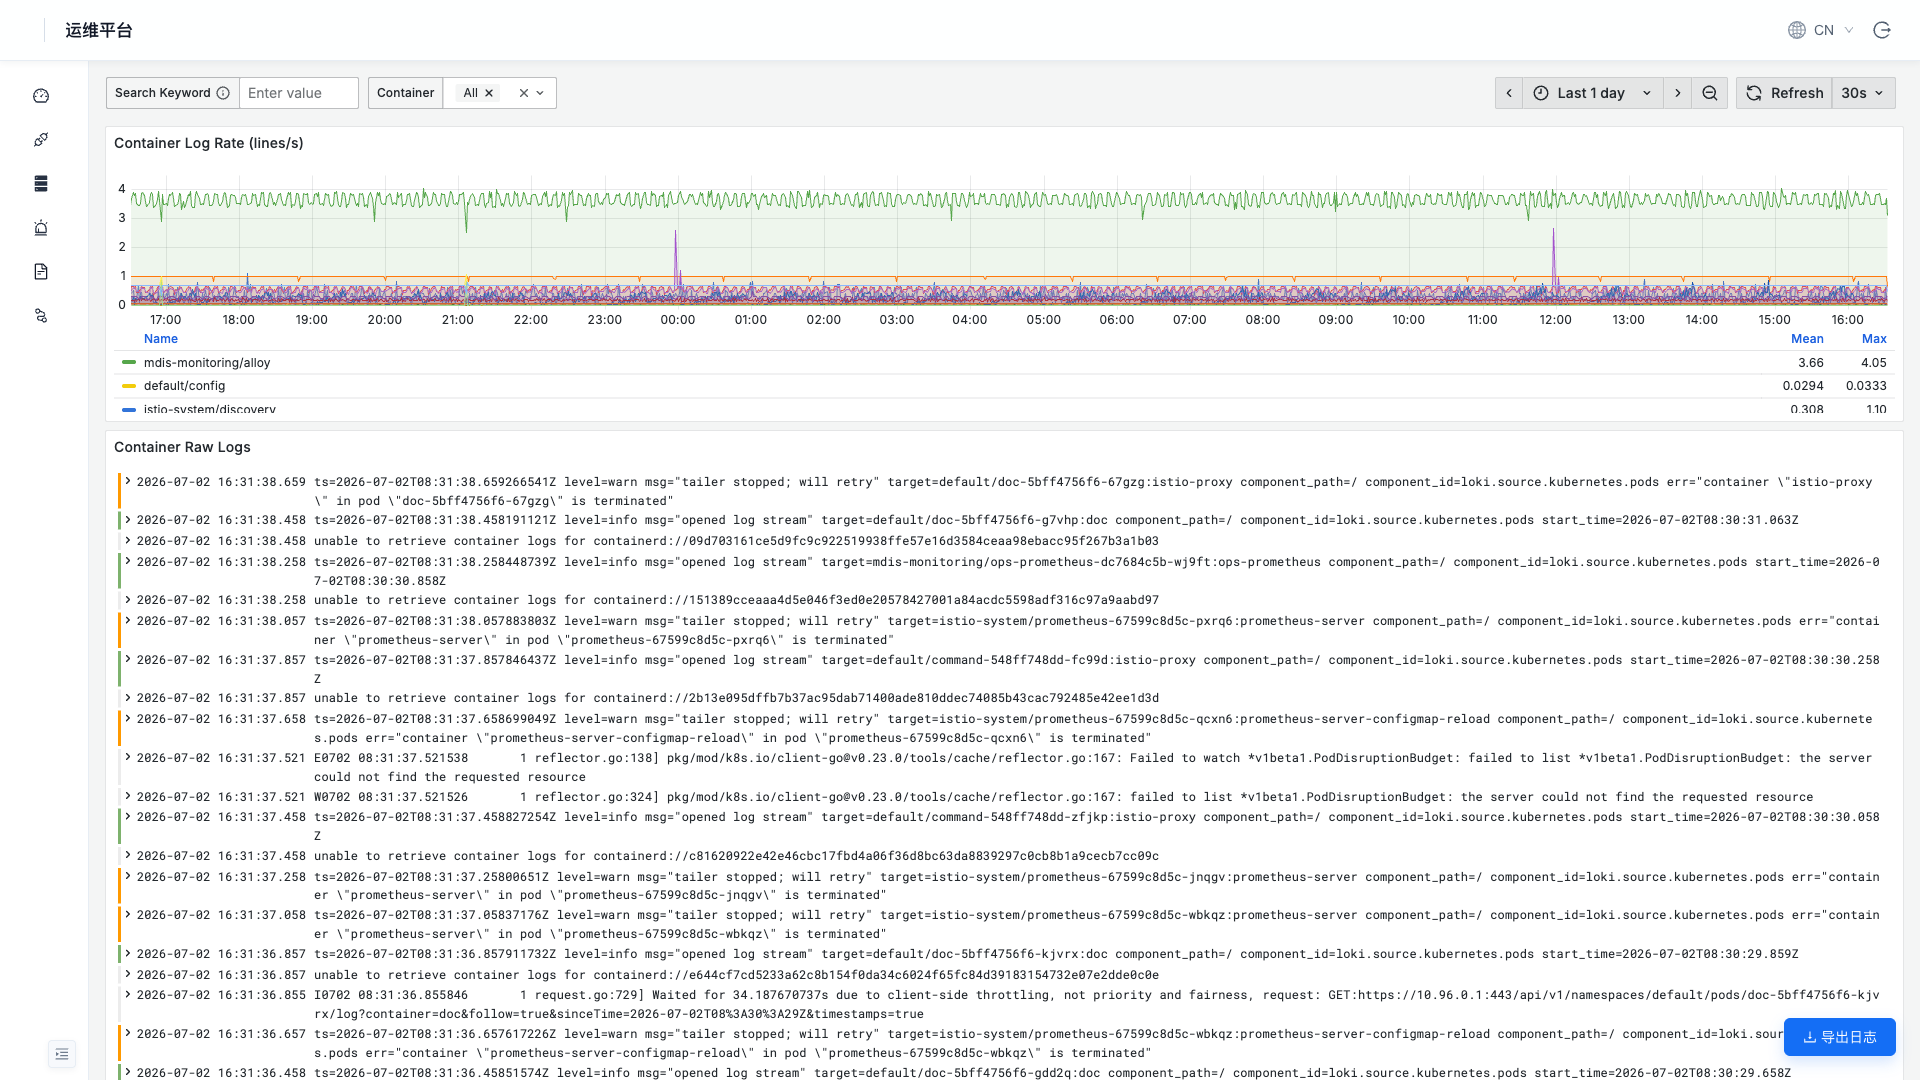This screenshot has height=1080, width=1920.
Task: Click the Search Keyword label
Action: 163,93
